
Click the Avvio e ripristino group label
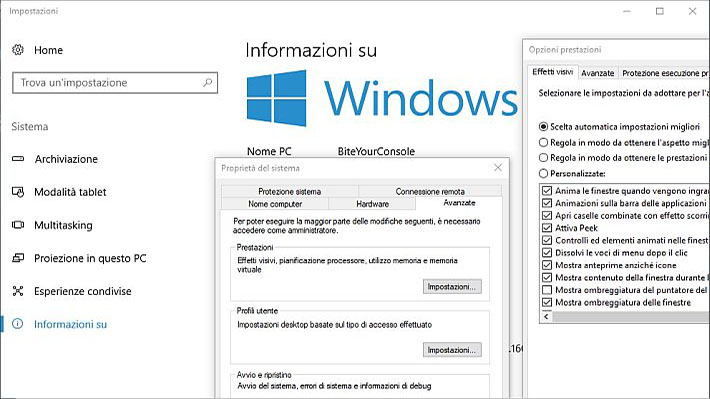(264, 375)
